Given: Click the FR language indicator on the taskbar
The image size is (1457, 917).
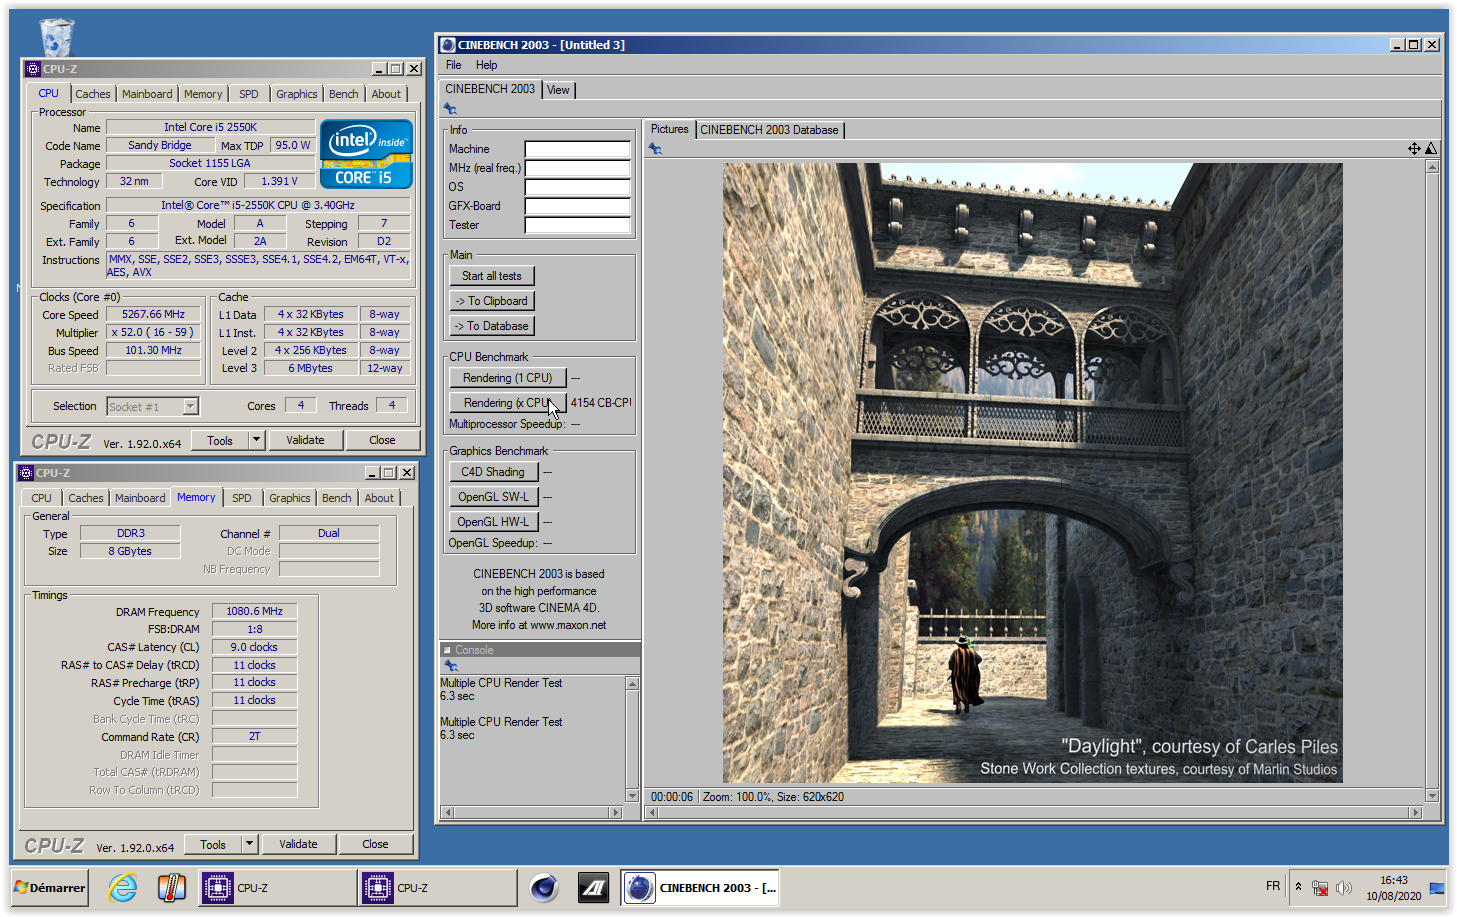Looking at the screenshot, I should (1273, 886).
